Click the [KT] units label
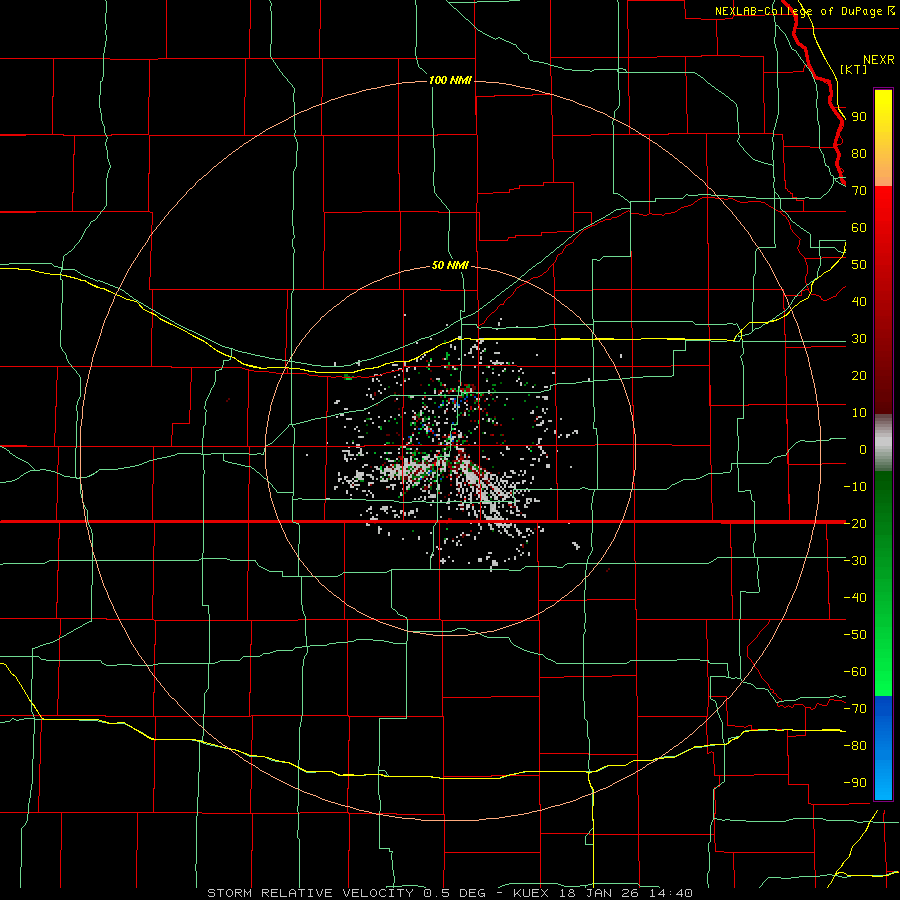 point(854,69)
